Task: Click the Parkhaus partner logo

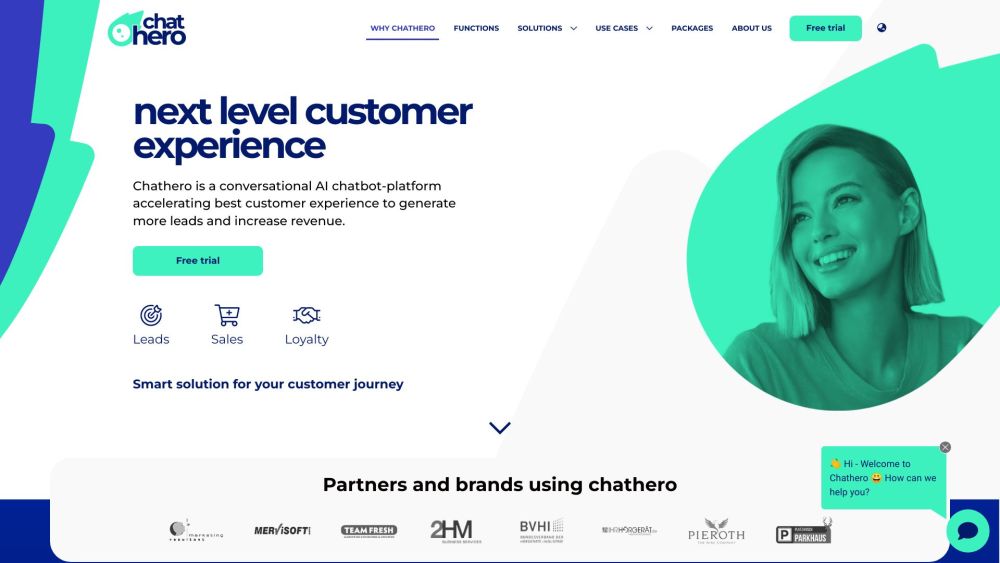Action: [804, 532]
